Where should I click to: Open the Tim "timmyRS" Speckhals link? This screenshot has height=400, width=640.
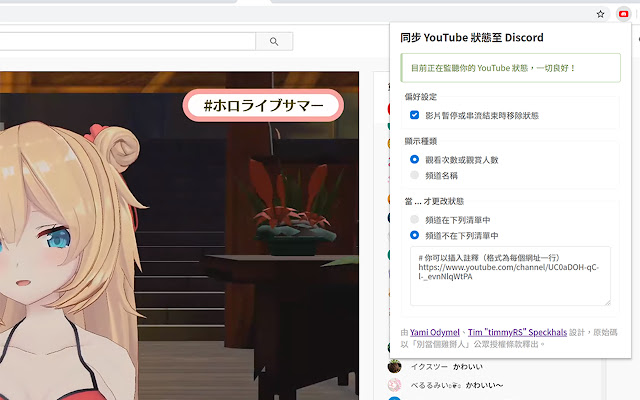tap(517, 332)
